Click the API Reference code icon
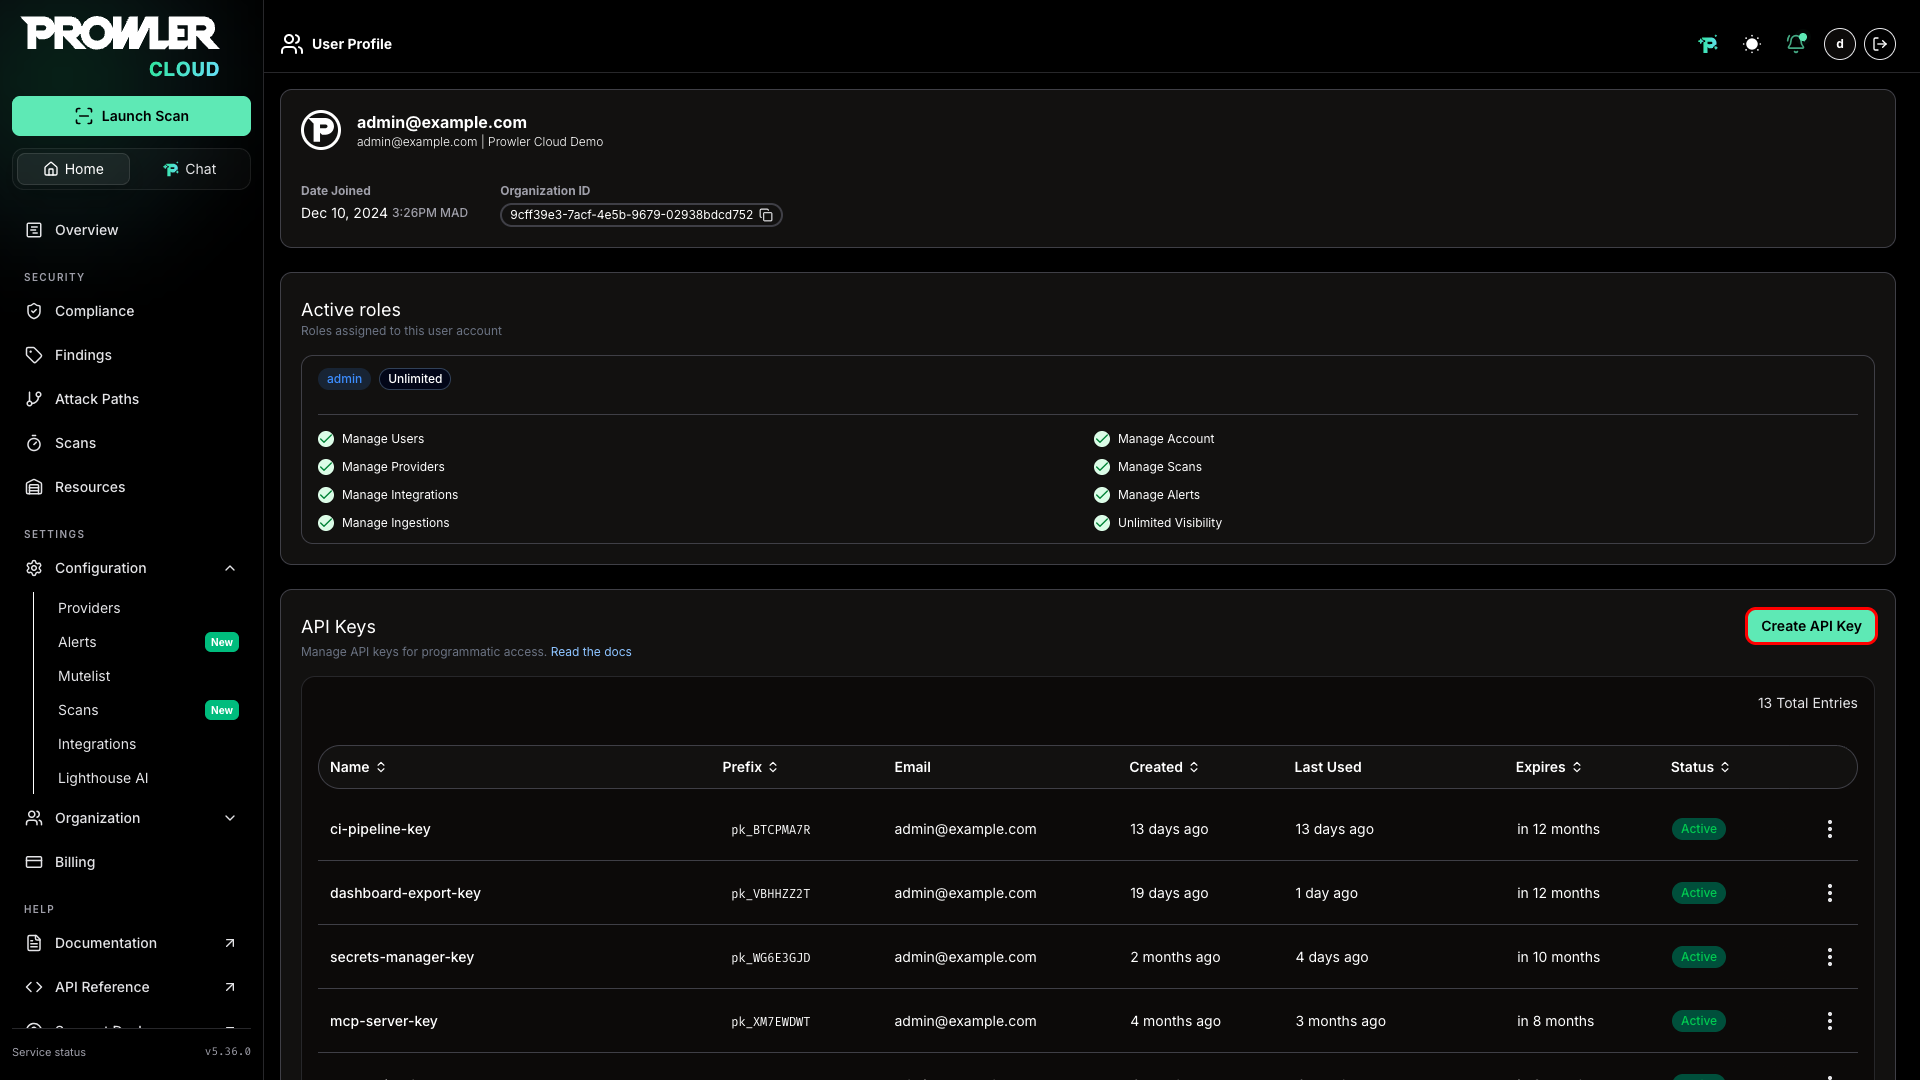The height and width of the screenshot is (1080, 1920). tap(34, 987)
